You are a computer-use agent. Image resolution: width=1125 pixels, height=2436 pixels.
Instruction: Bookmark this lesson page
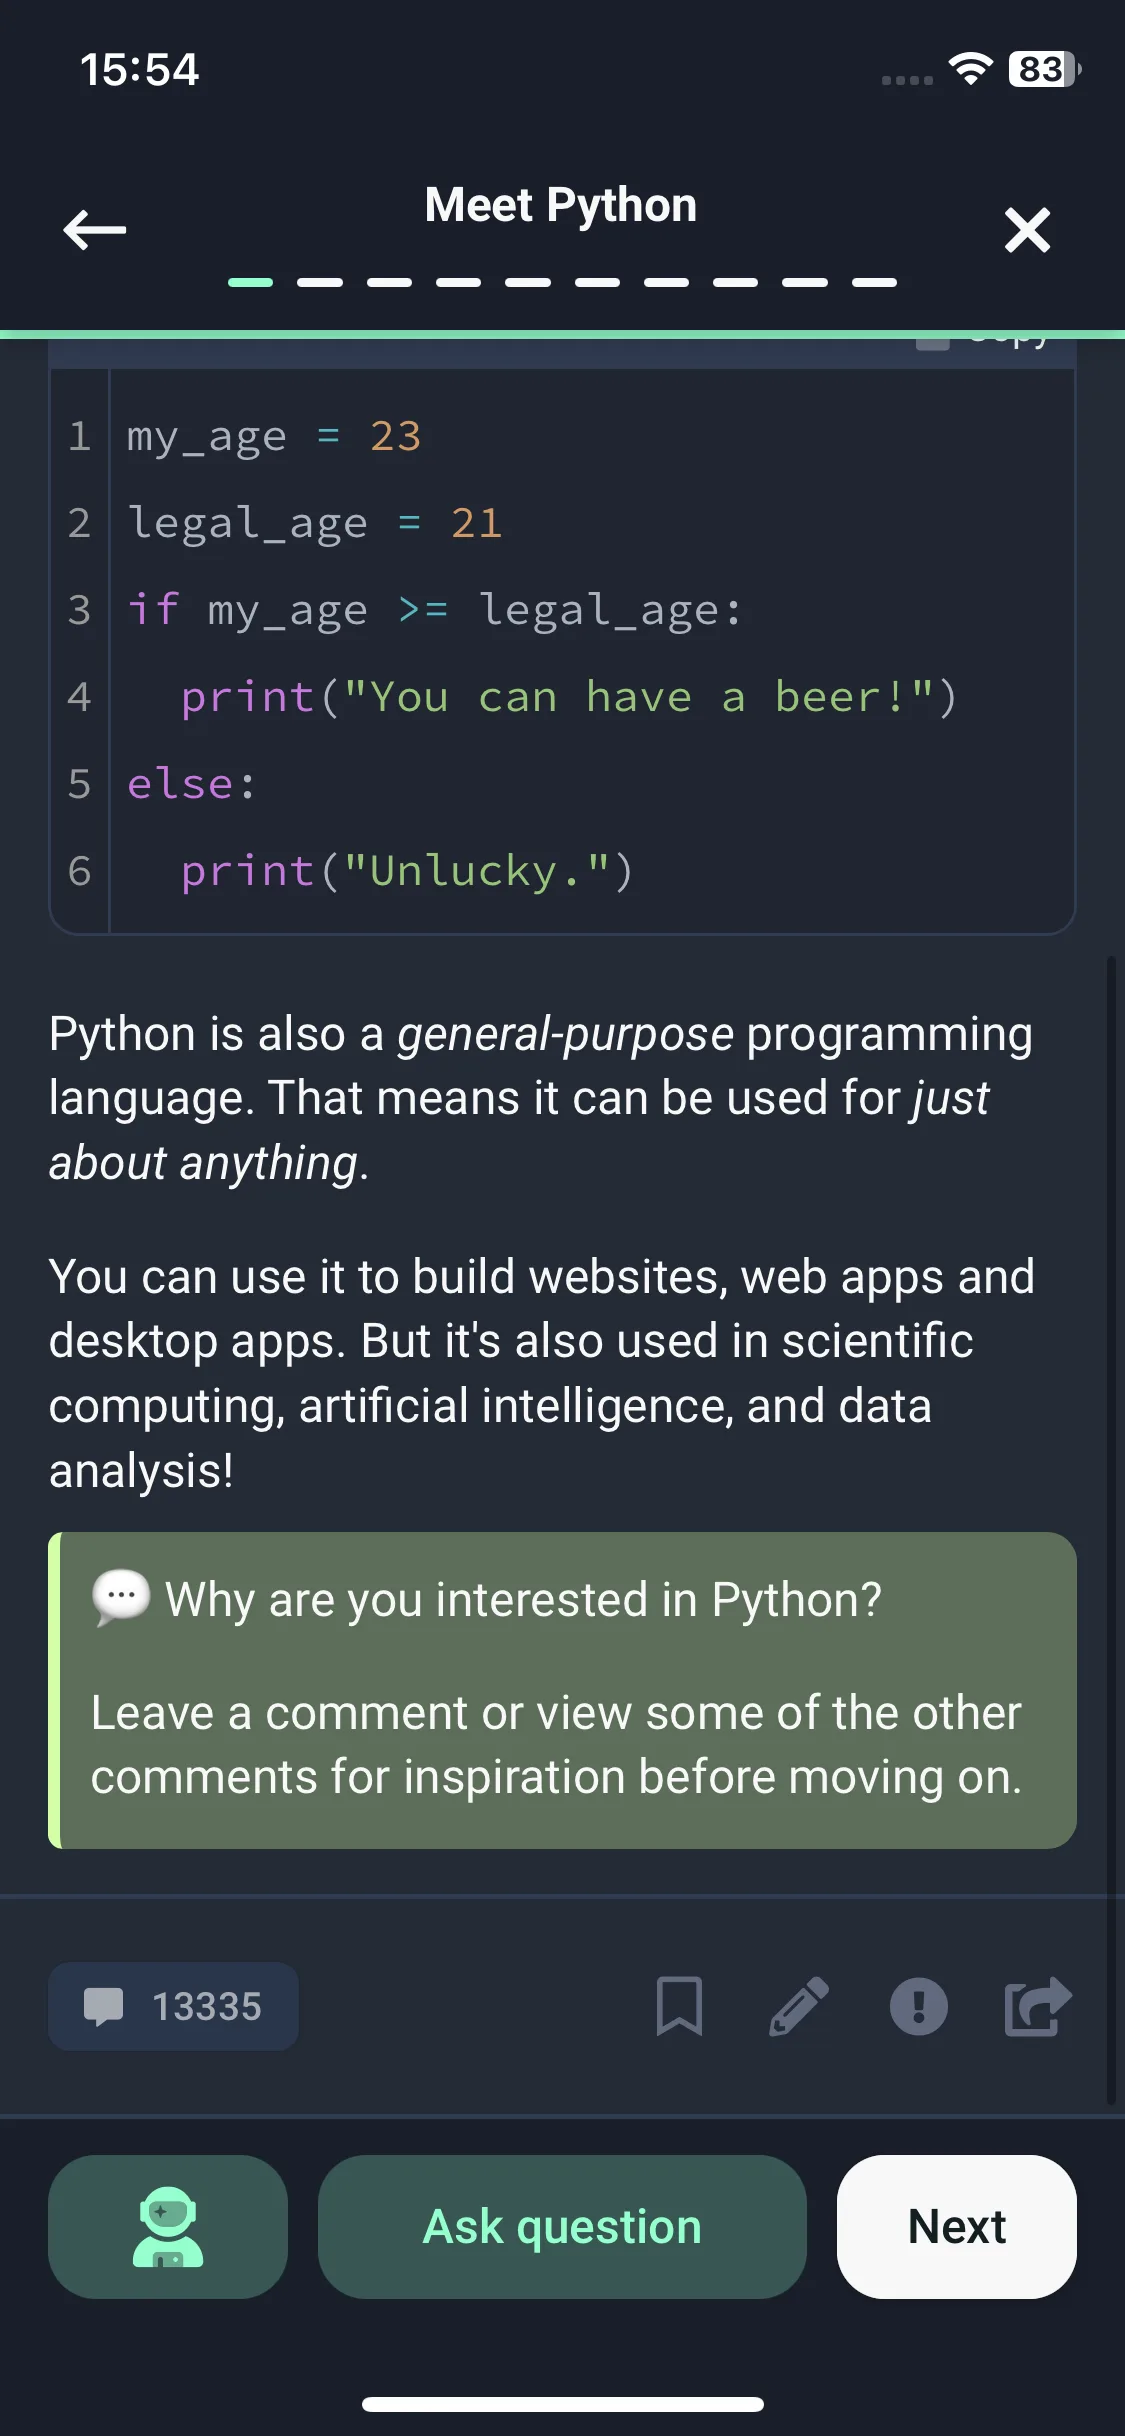coord(679,2006)
